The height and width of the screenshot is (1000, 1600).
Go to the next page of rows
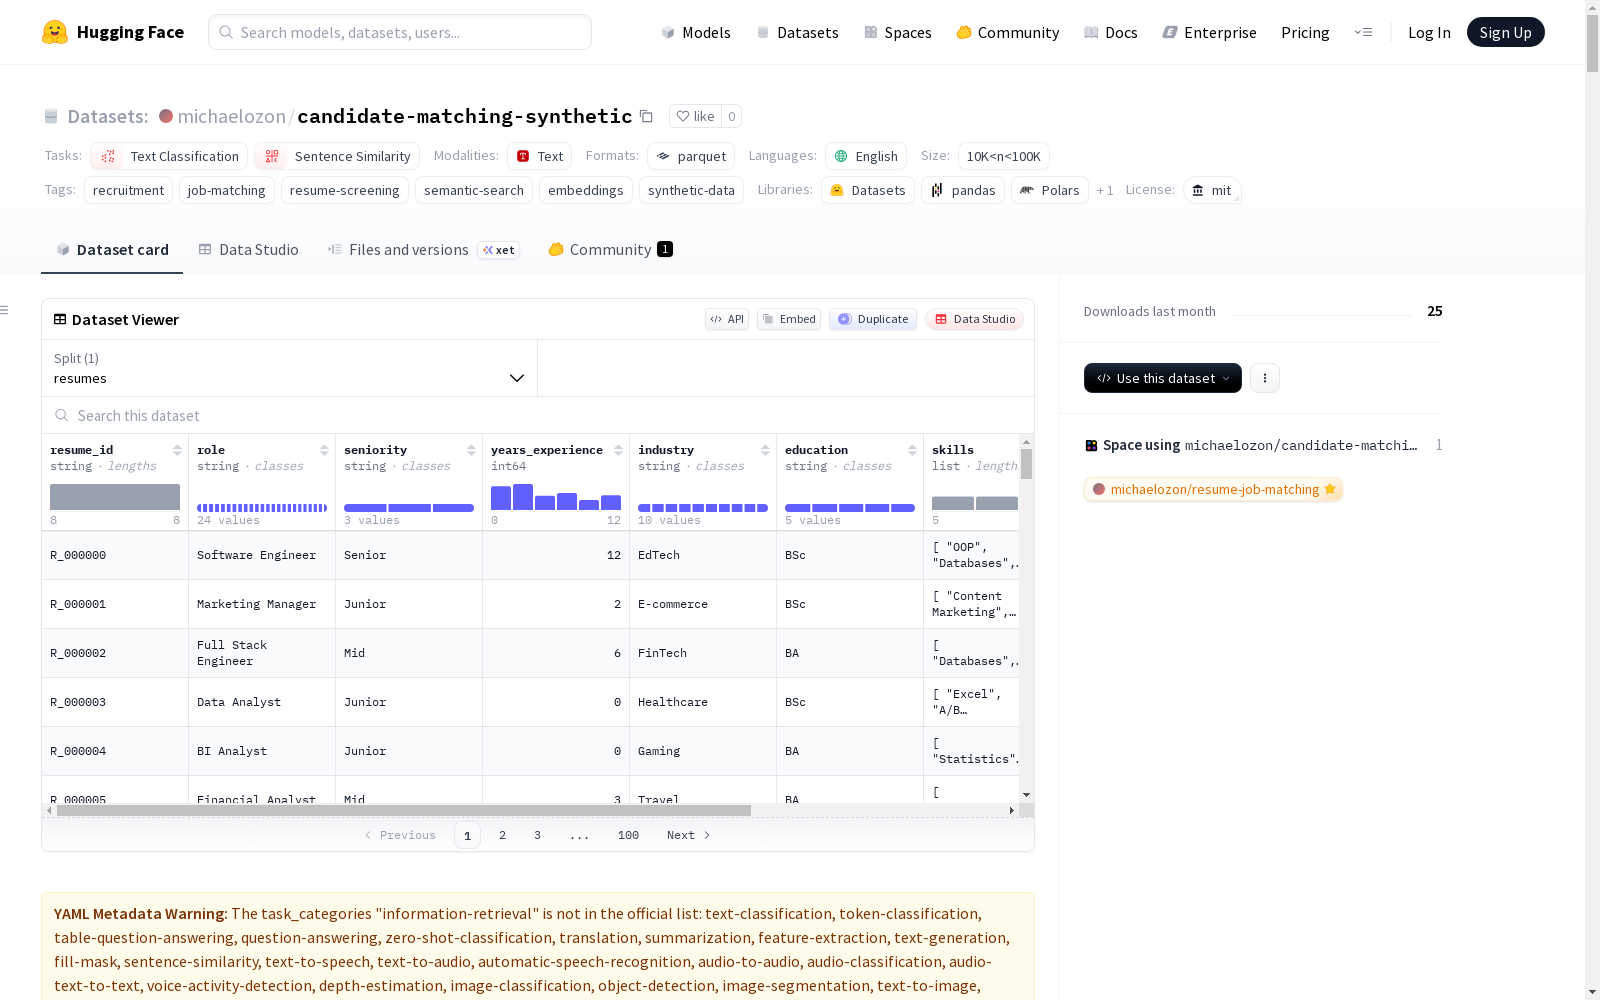[689, 835]
